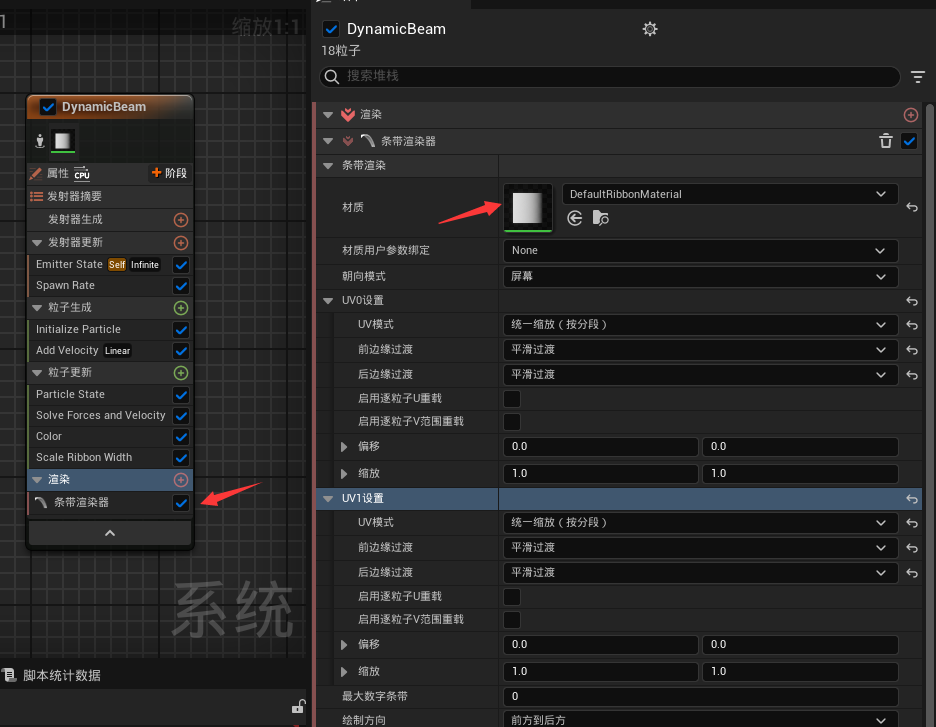Disable the Spawn Rate module
The width and height of the screenshot is (936, 727).
pyautogui.click(x=181, y=286)
